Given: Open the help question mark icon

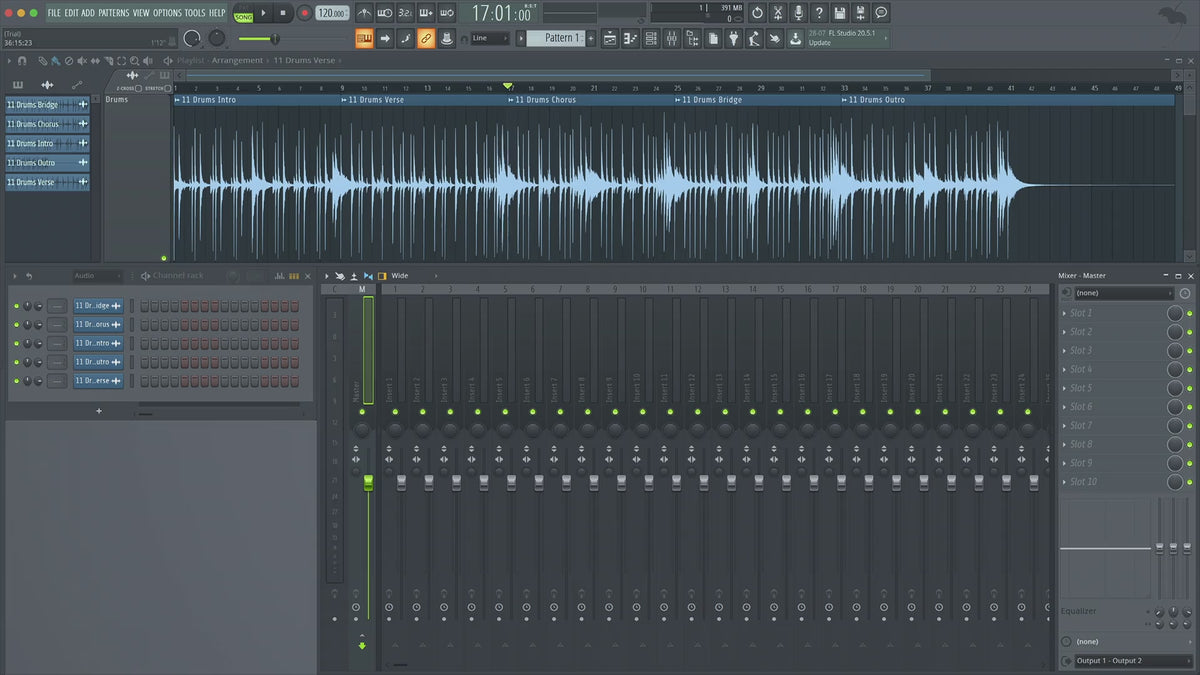Looking at the screenshot, I should pyautogui.click(x=819, y=13).
